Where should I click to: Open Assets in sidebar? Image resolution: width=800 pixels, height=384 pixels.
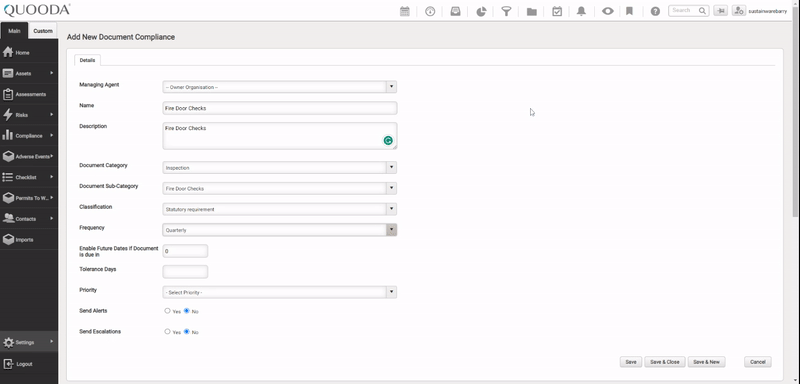(29, 73)
